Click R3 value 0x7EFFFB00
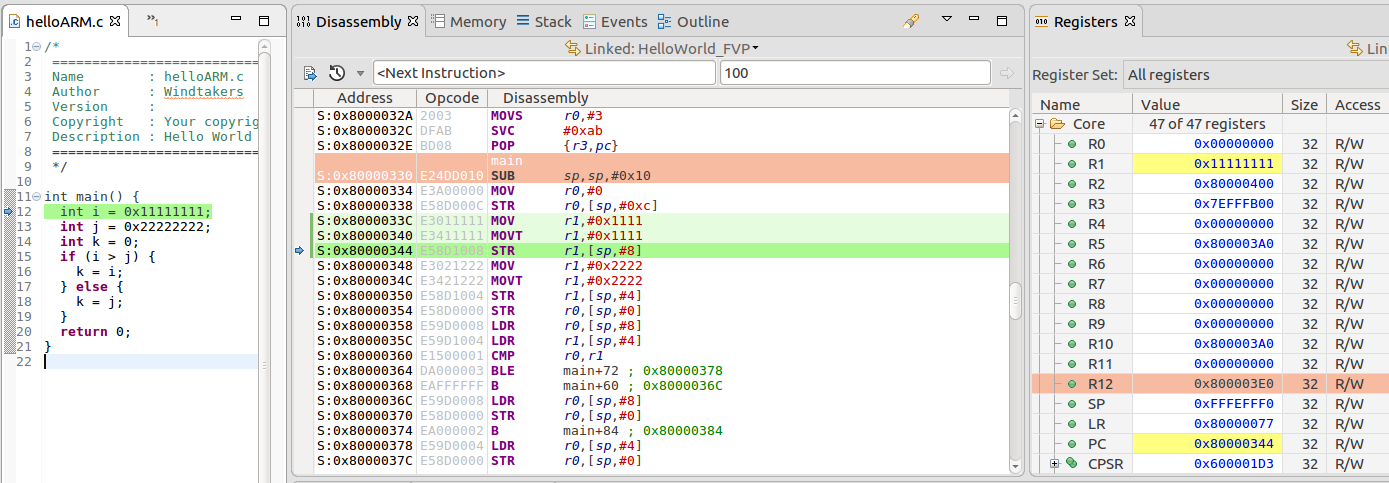Screen dimensions: 1389x483 pyautogui.click(x=1233, y=204)
